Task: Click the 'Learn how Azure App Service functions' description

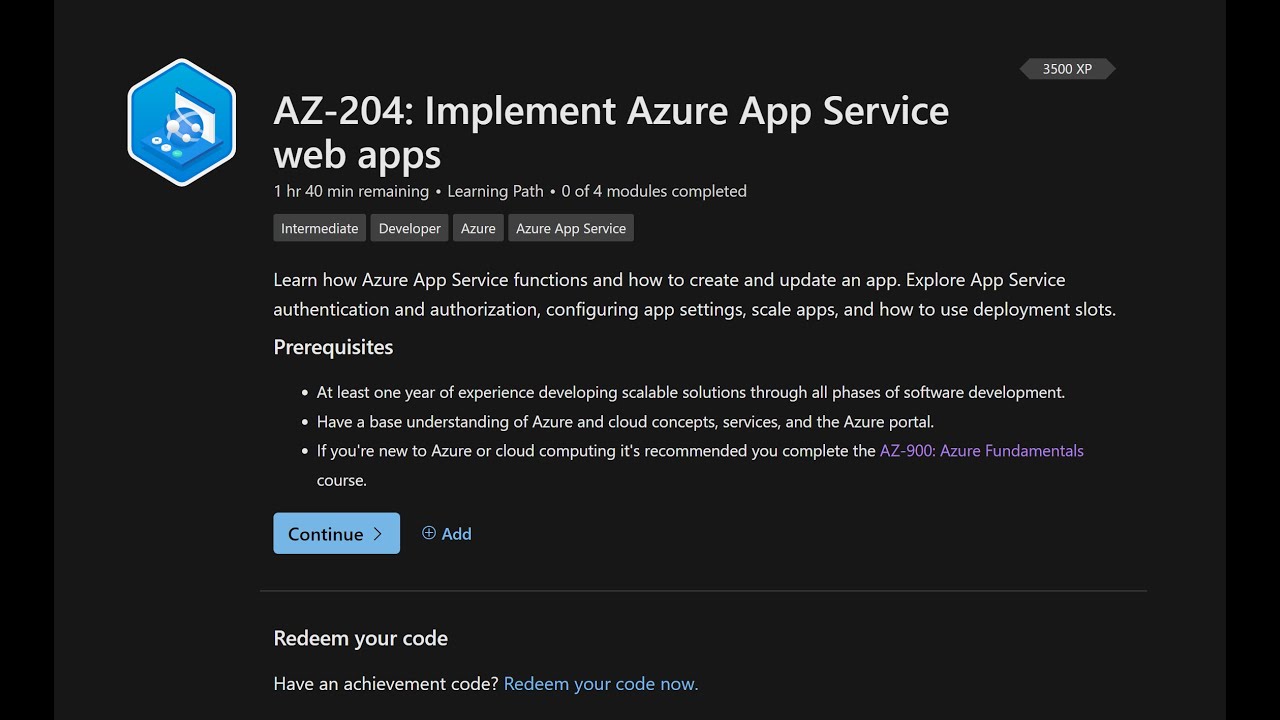Action: [695, 294]
